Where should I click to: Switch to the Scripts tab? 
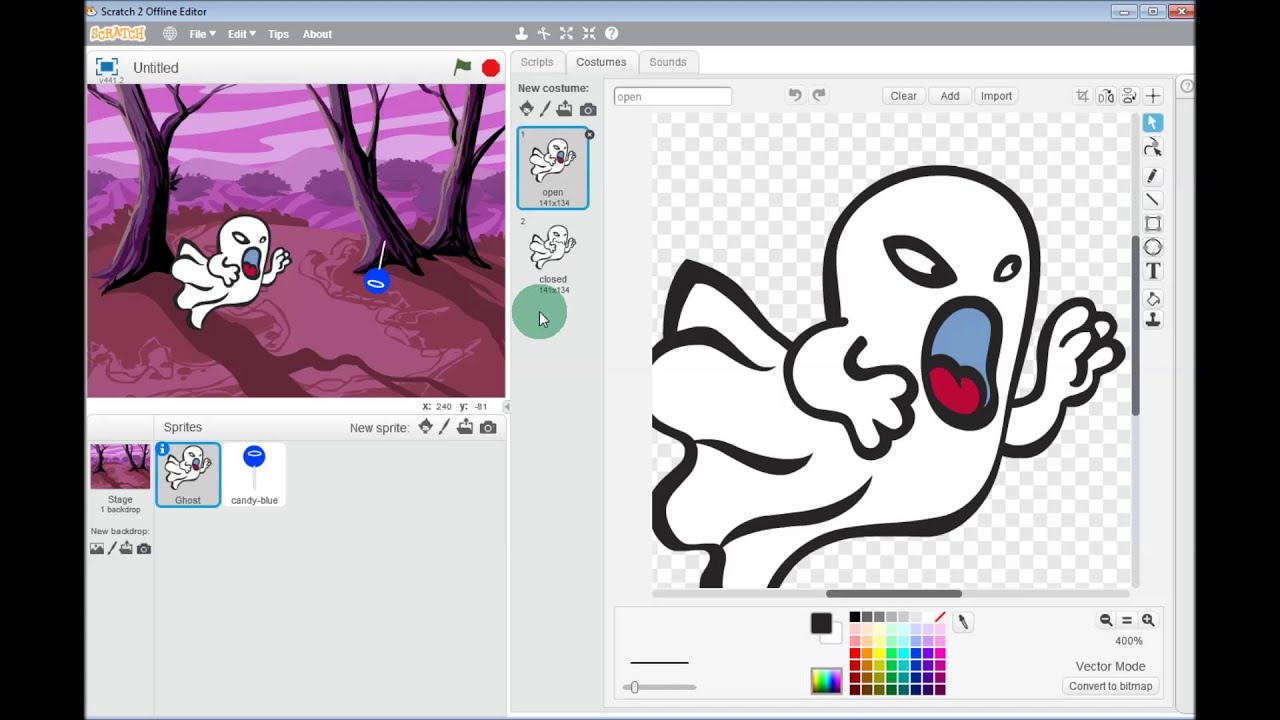pos(537,62)
